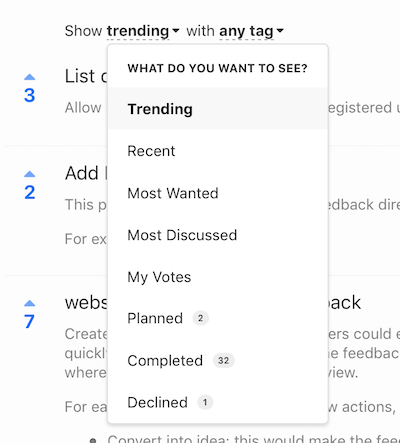Image resolution: width=400 pixels, height=443 pixels.
Task: Click the Completed count badge showing 32
Action: [223, 360]
